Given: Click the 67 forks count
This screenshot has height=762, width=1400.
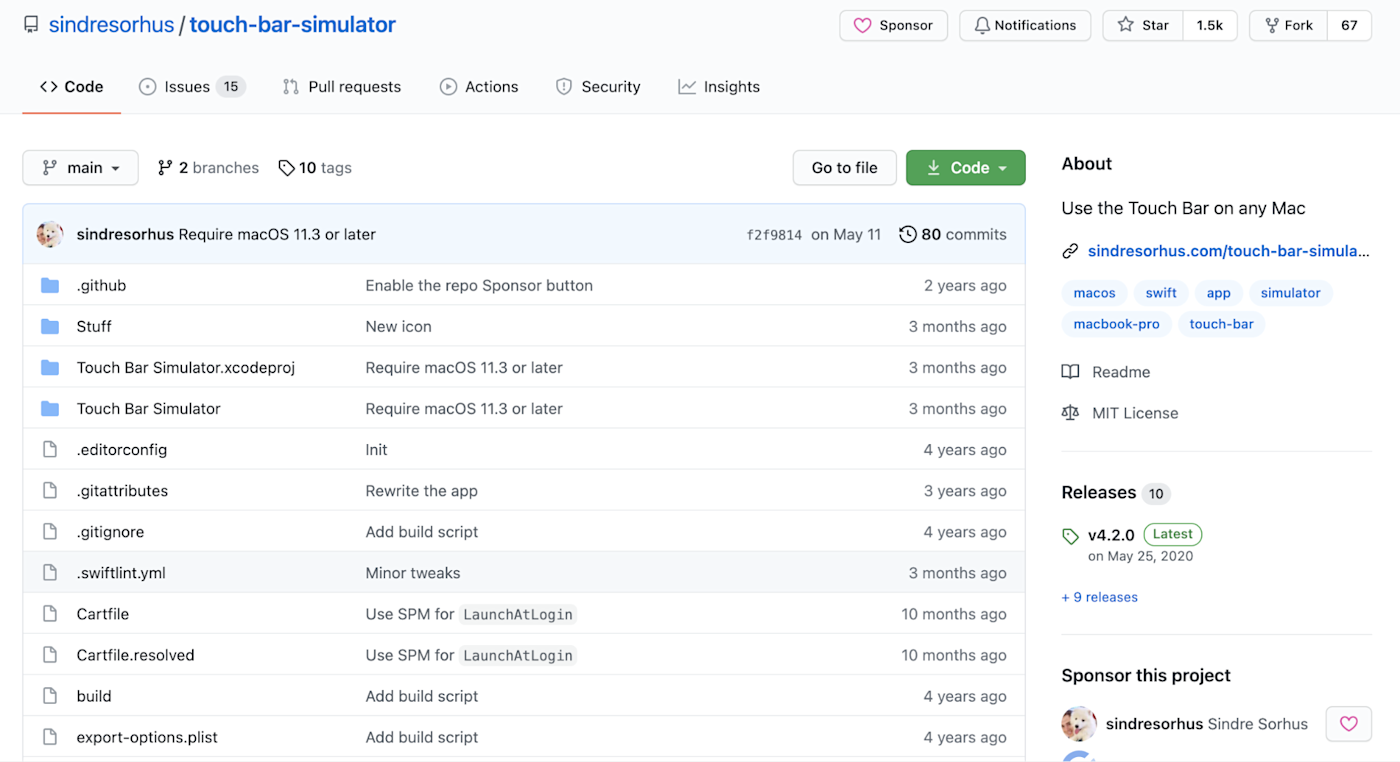Looking at the screenshot, I should tap(1349, 25).
